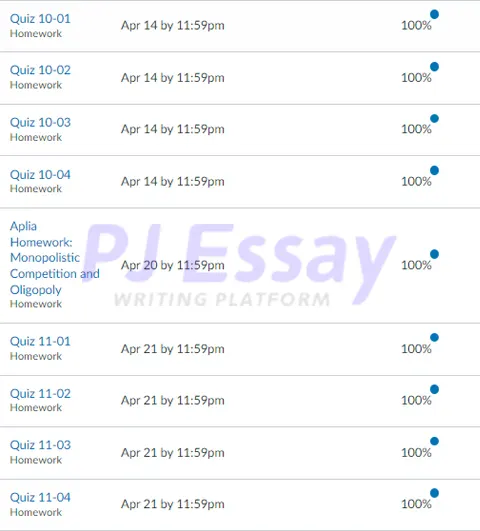Screen dimensions: 480x531
Task: Open the Quiz 10-02 assignment link
Action: click(40, 70)
